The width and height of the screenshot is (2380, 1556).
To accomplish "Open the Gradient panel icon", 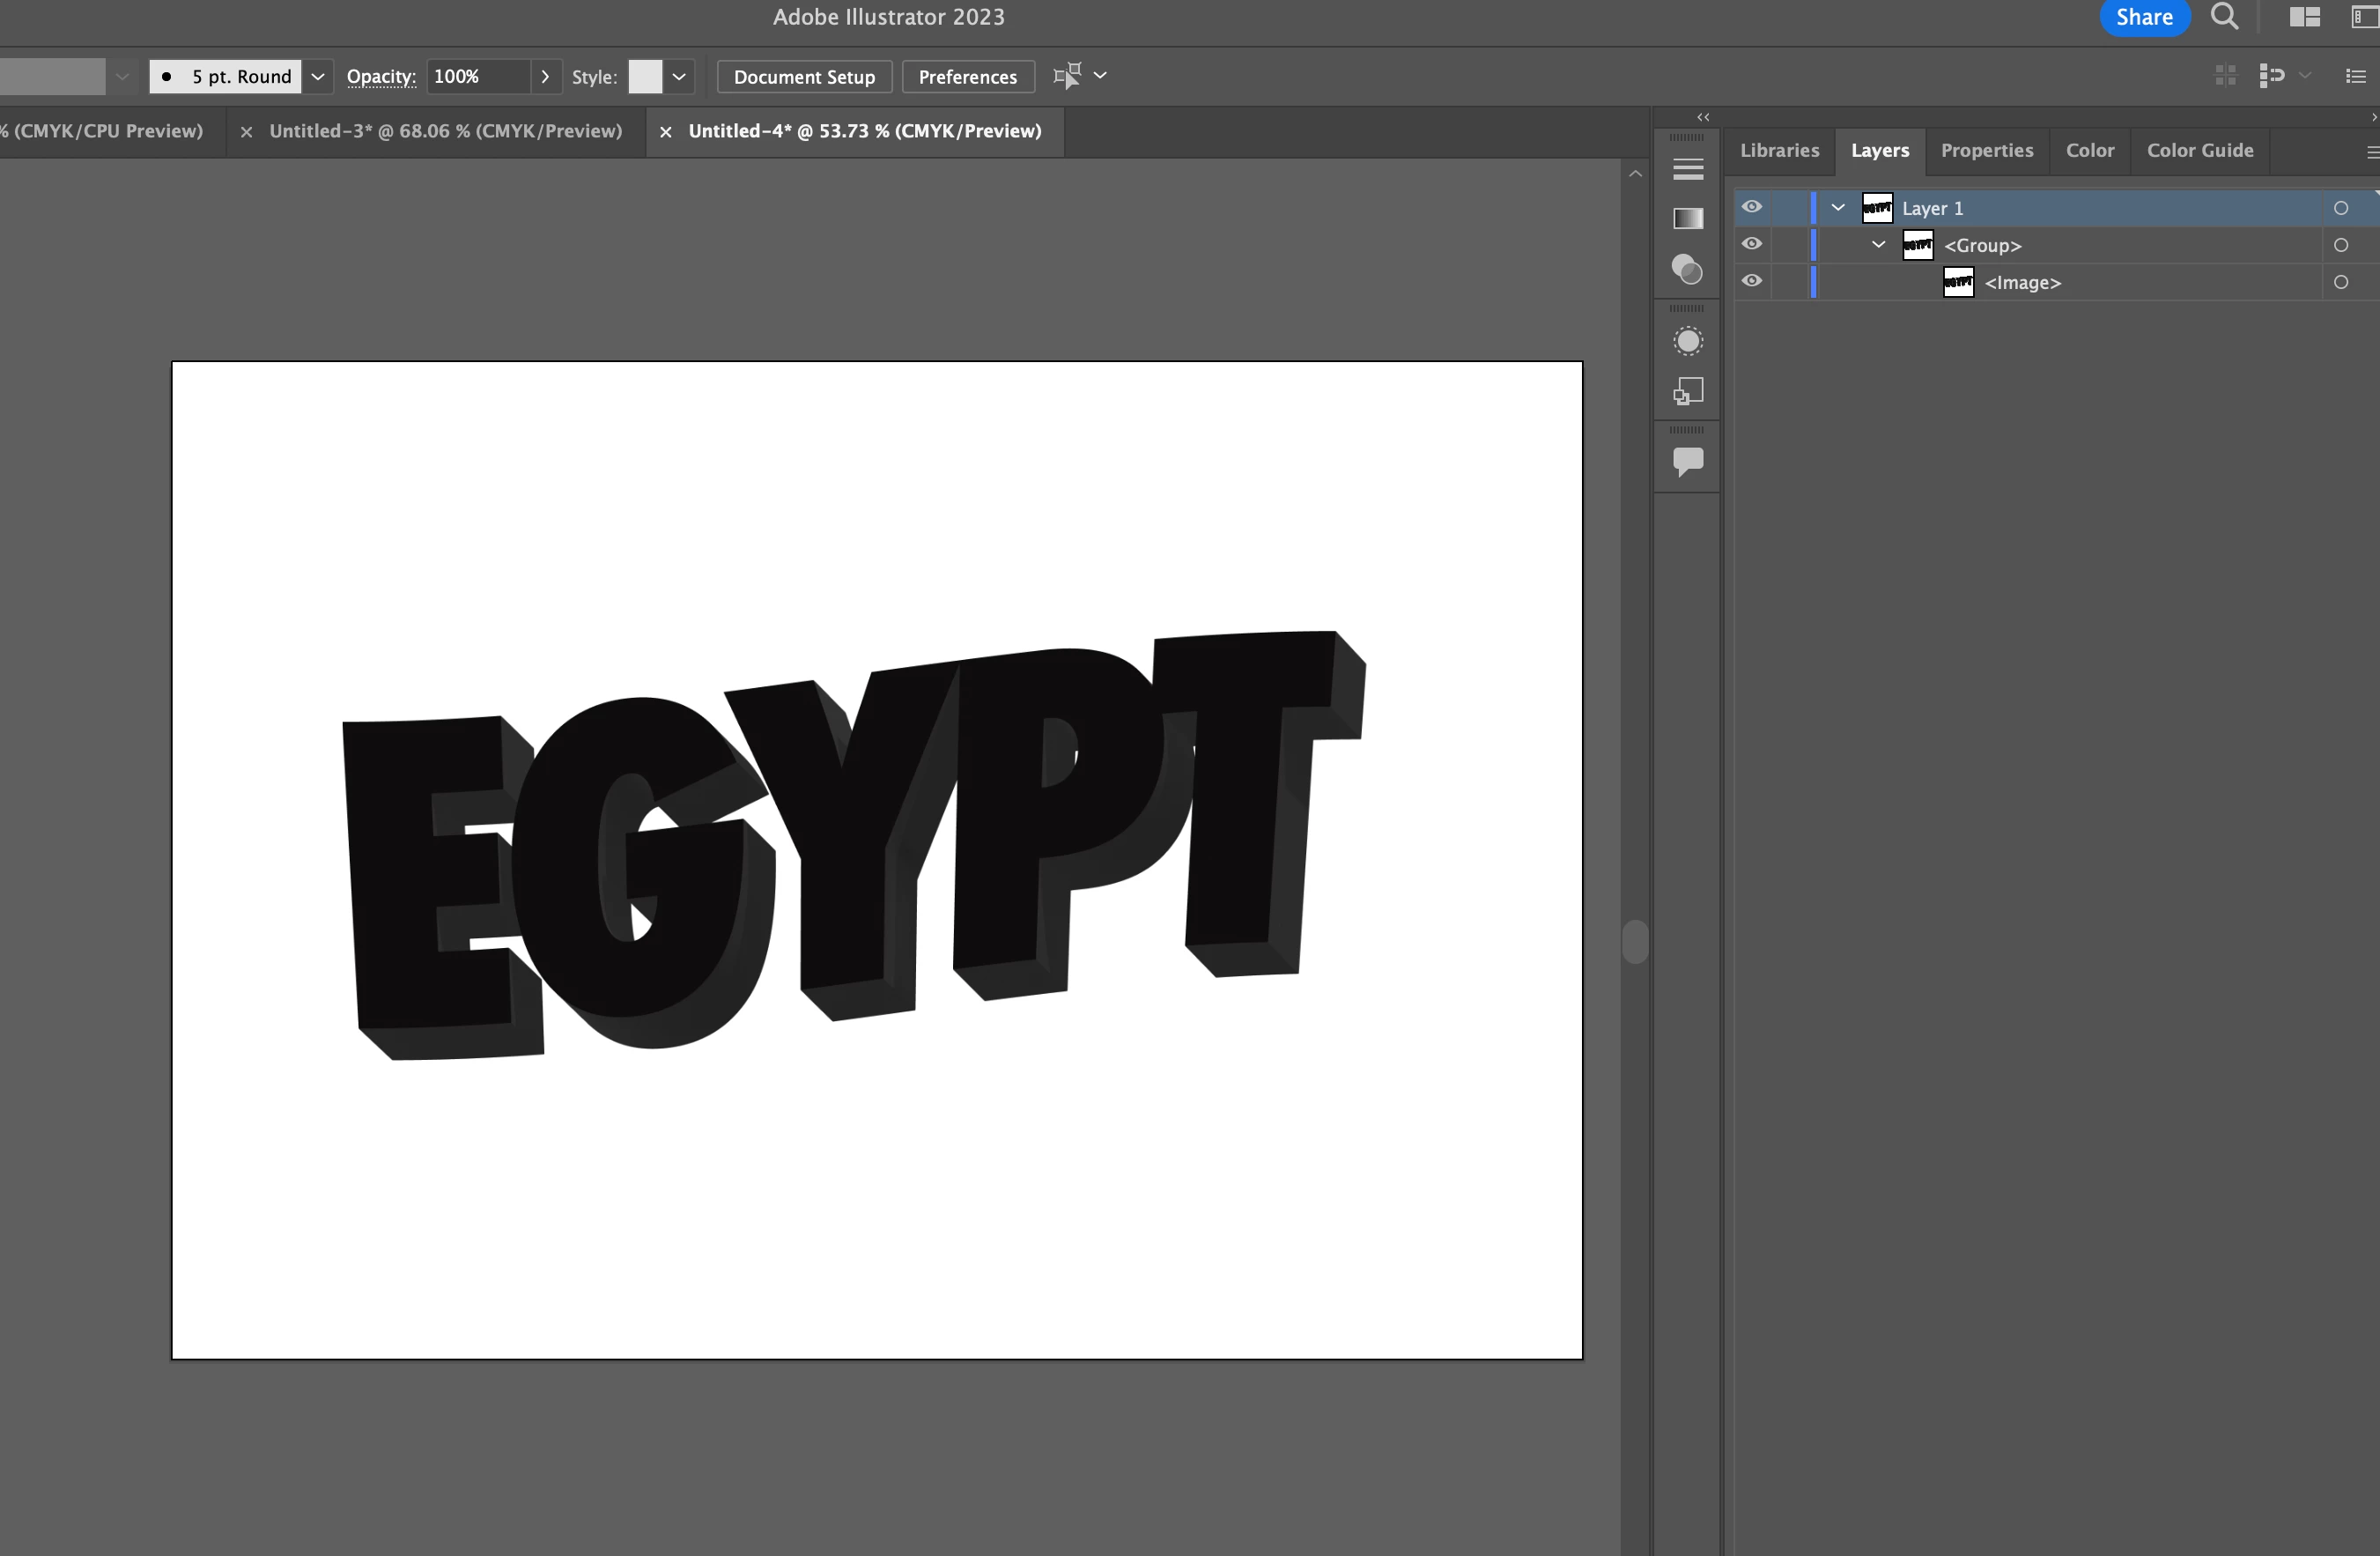I will [x=1688, y=218].
